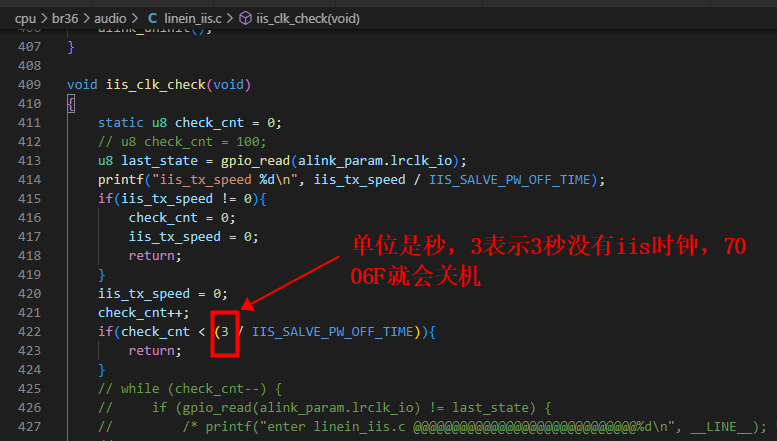Click commented 'while (check_cnt--)' line
The width and height of the screenshot is (777, 441).
coord(190,389)
